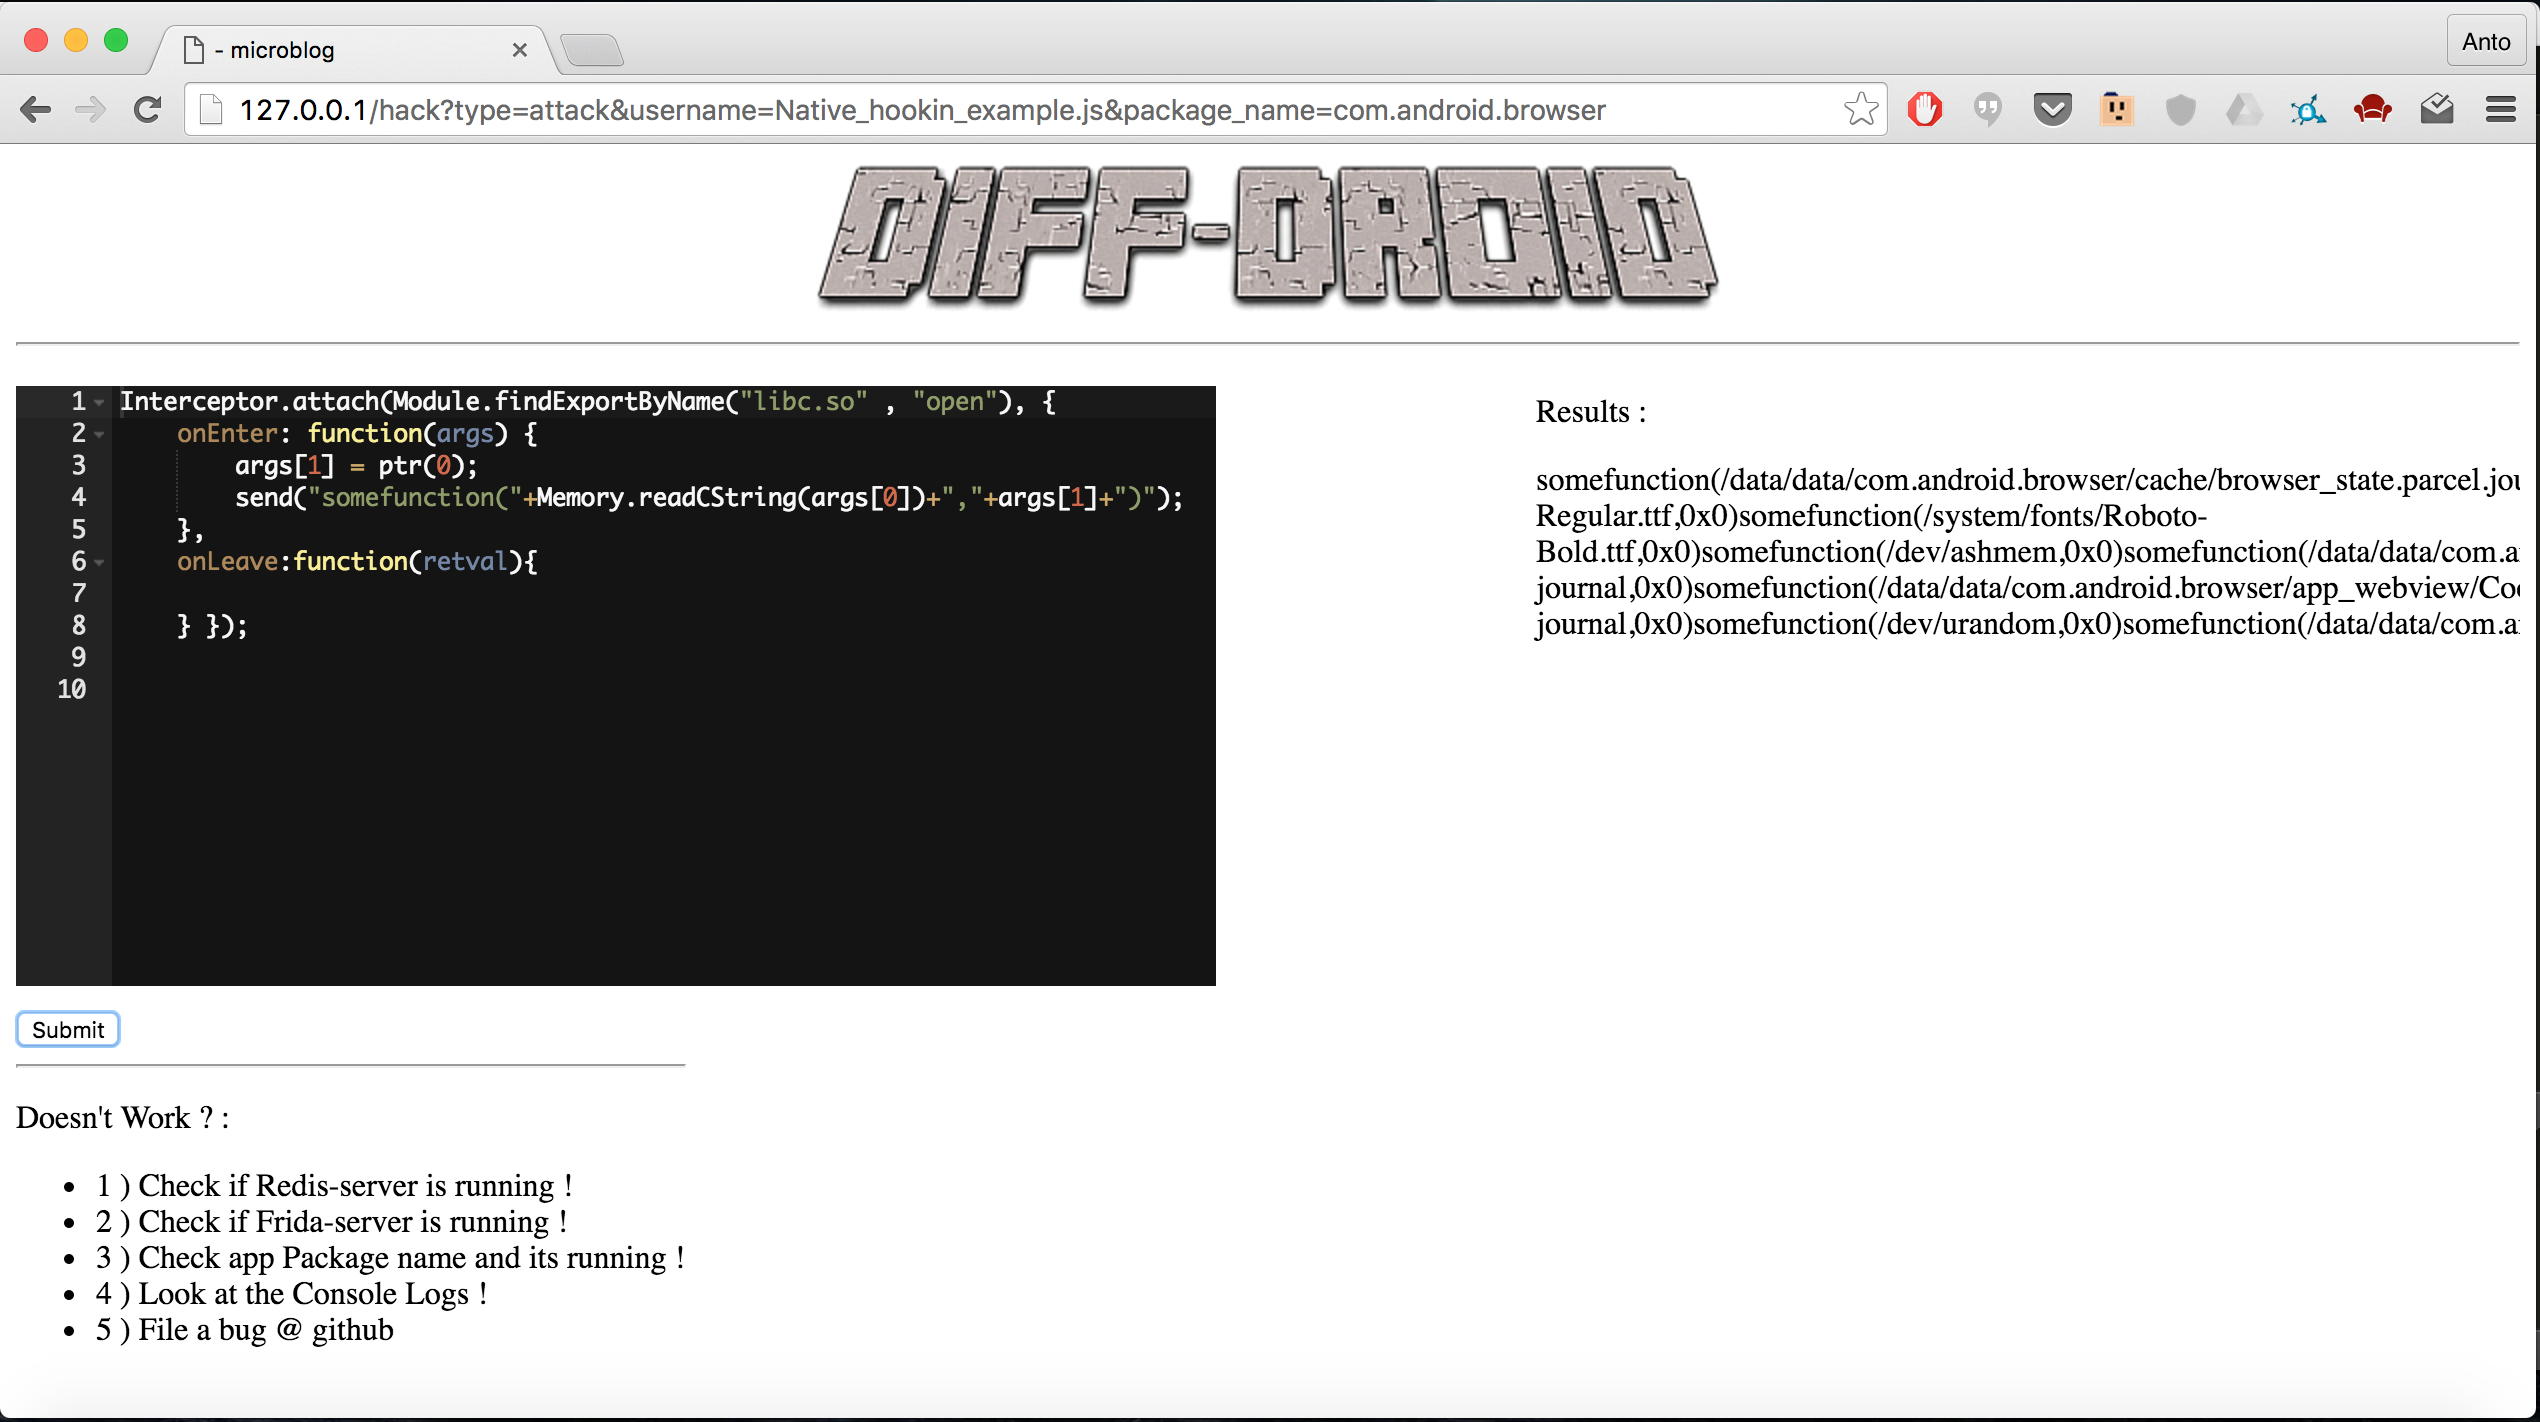Open the Chrome hamburger menu
2540x1422 pixels.
click(x=2500, y=109)
